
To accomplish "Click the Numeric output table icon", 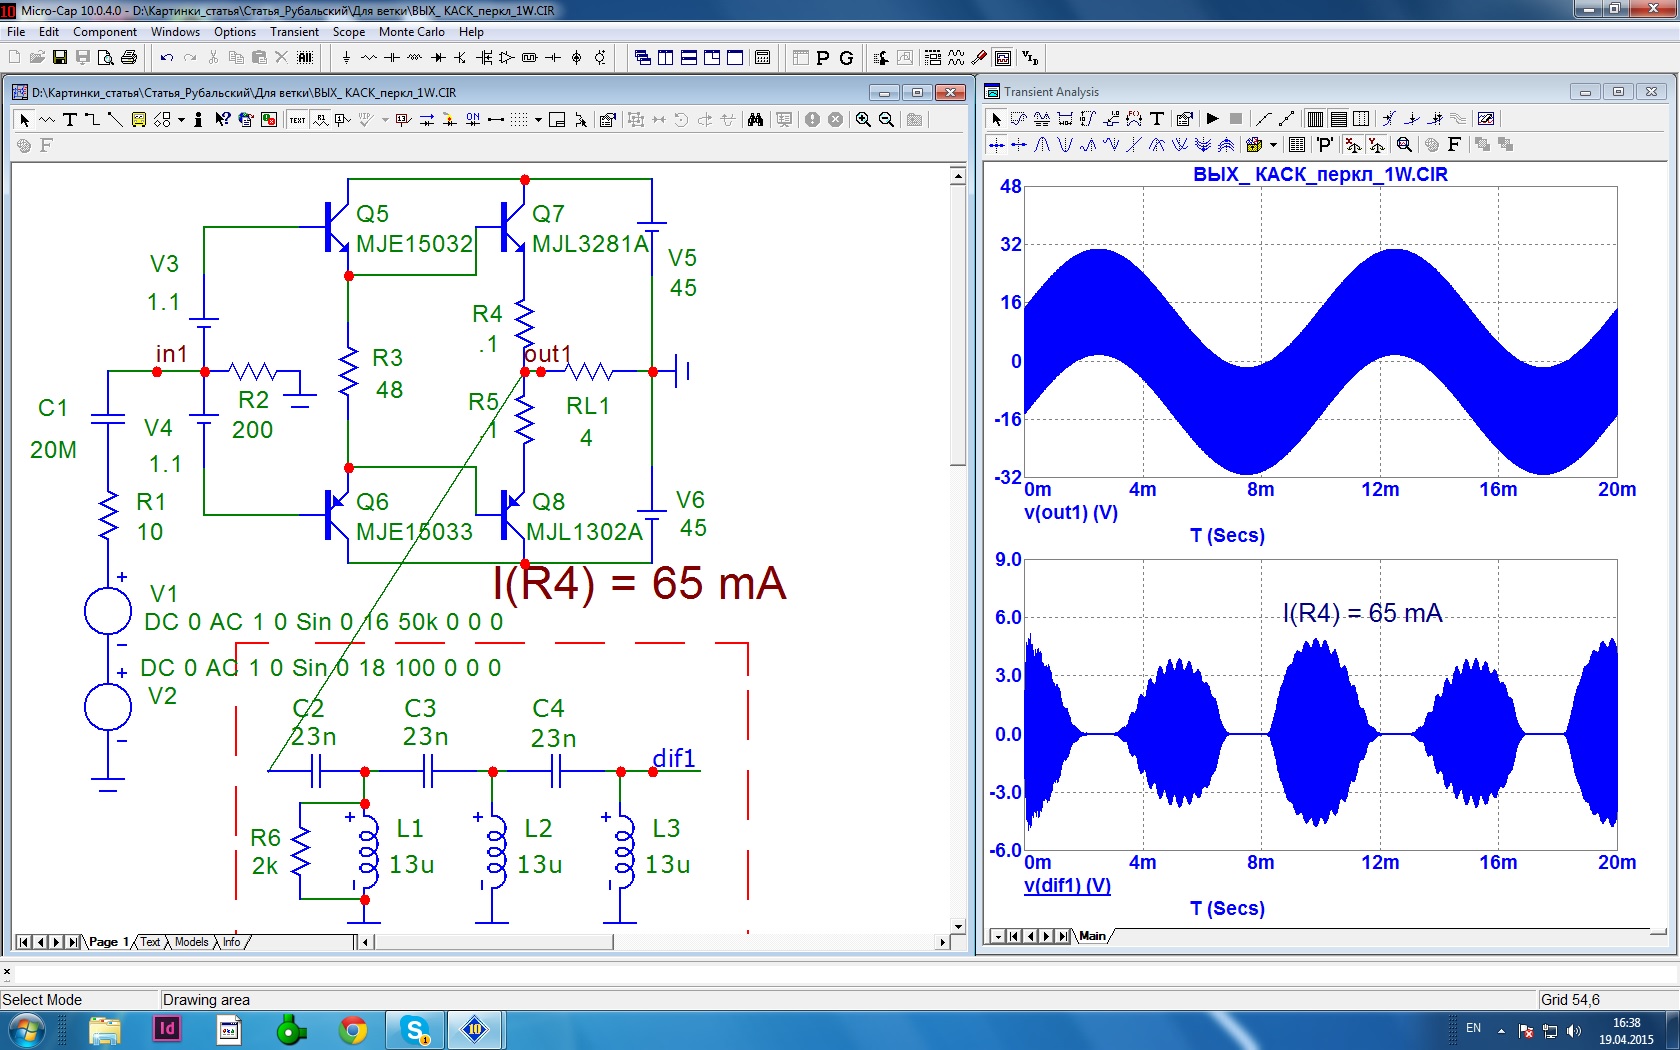I will [1297, 145].
